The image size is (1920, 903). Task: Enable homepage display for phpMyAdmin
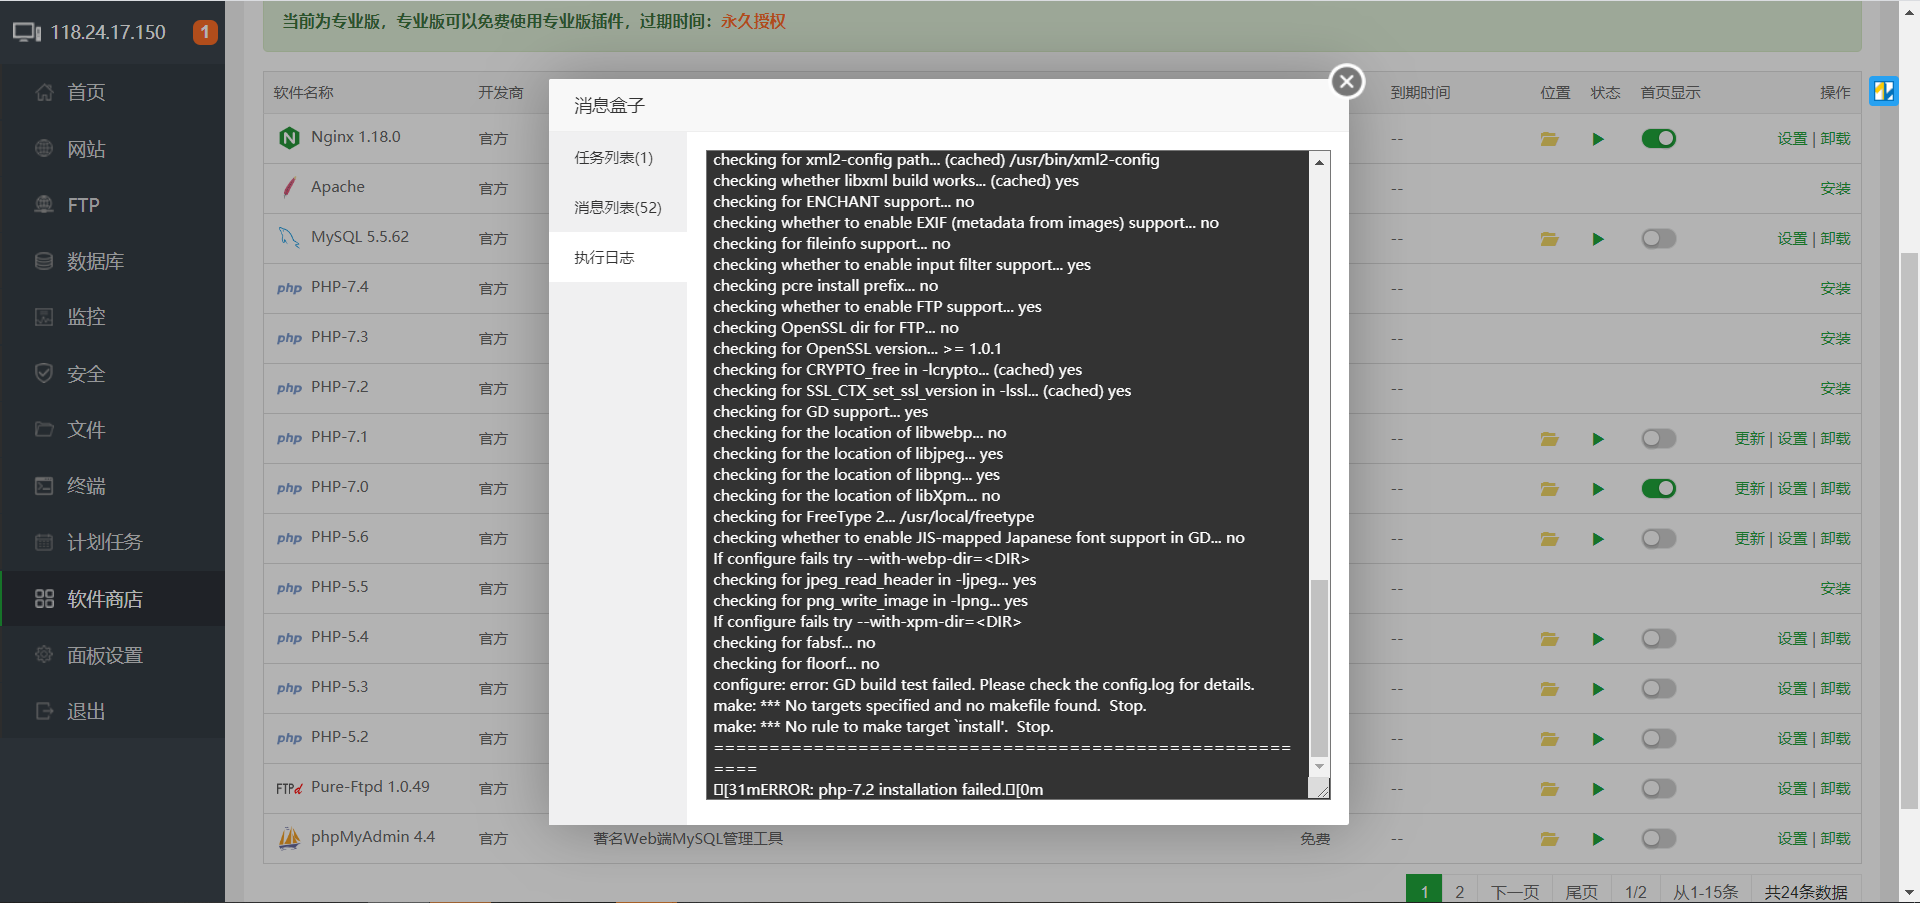click(x=1658, y=839)
